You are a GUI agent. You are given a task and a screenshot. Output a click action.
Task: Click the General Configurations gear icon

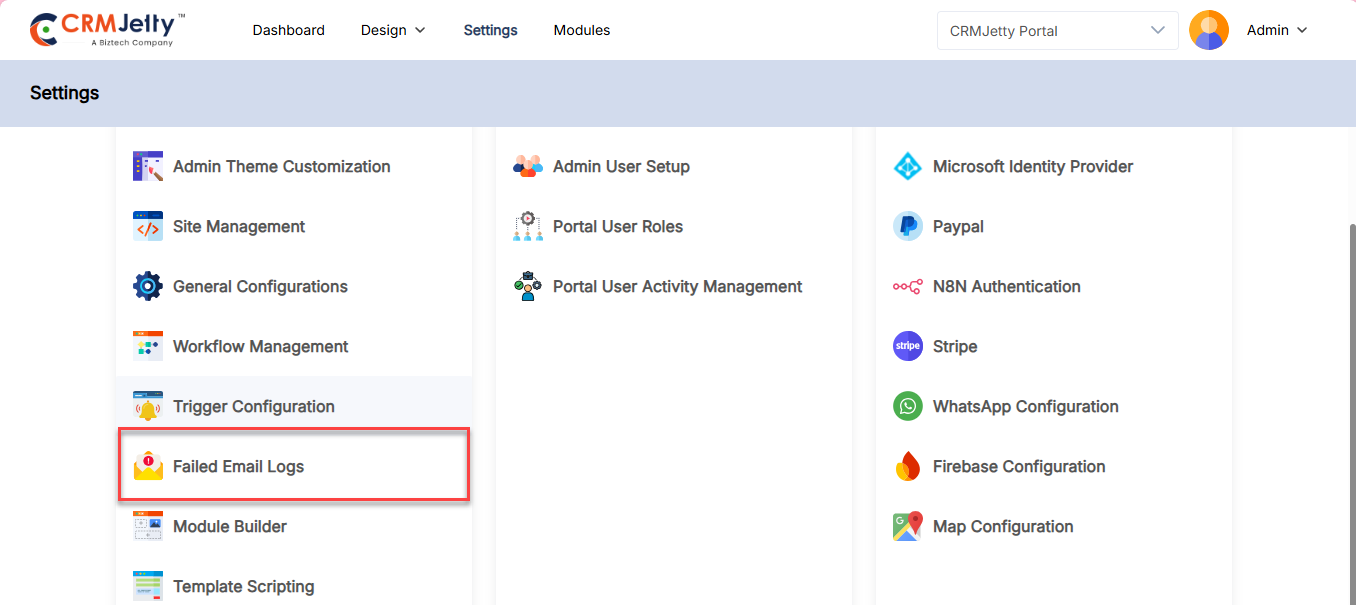(x=148, y=287)
